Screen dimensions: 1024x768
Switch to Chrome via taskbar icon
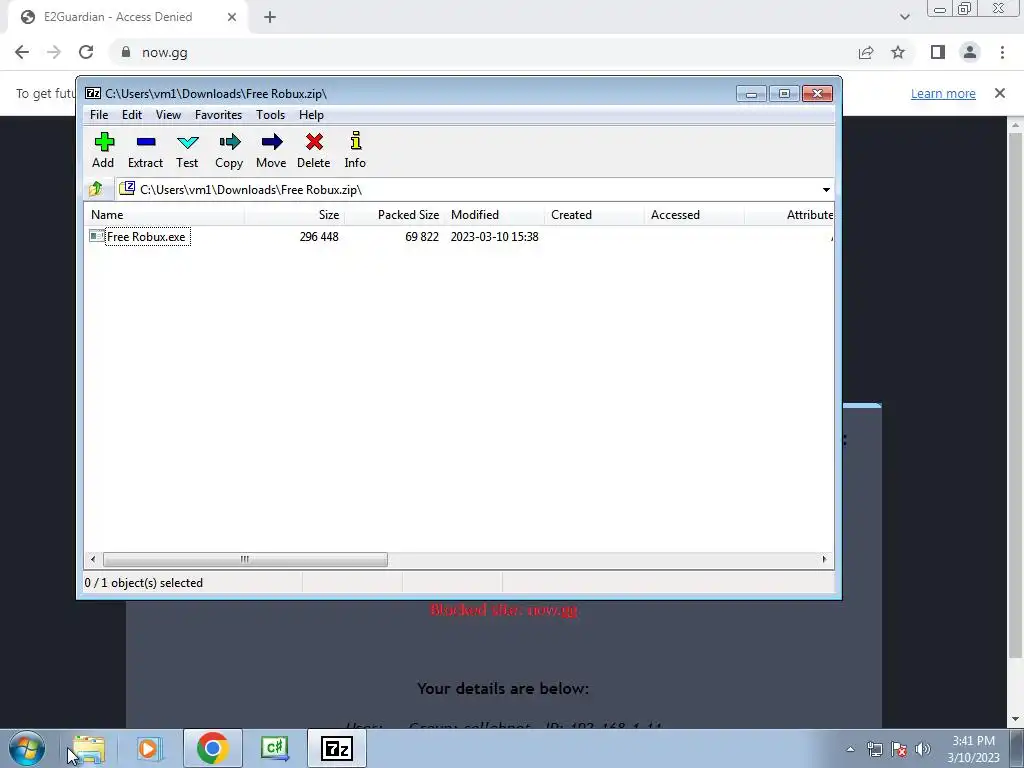point(212,748)
